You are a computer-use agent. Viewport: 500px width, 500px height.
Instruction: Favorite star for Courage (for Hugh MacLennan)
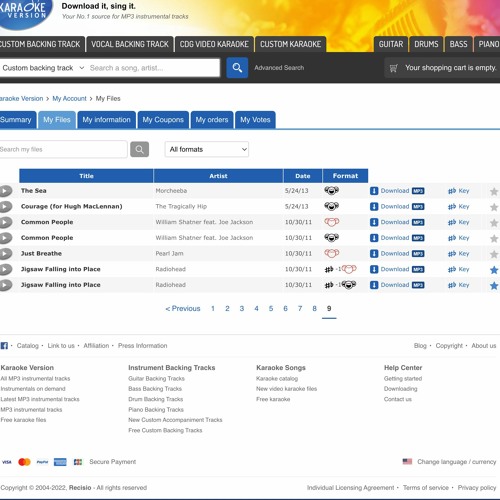click(494, 207)
